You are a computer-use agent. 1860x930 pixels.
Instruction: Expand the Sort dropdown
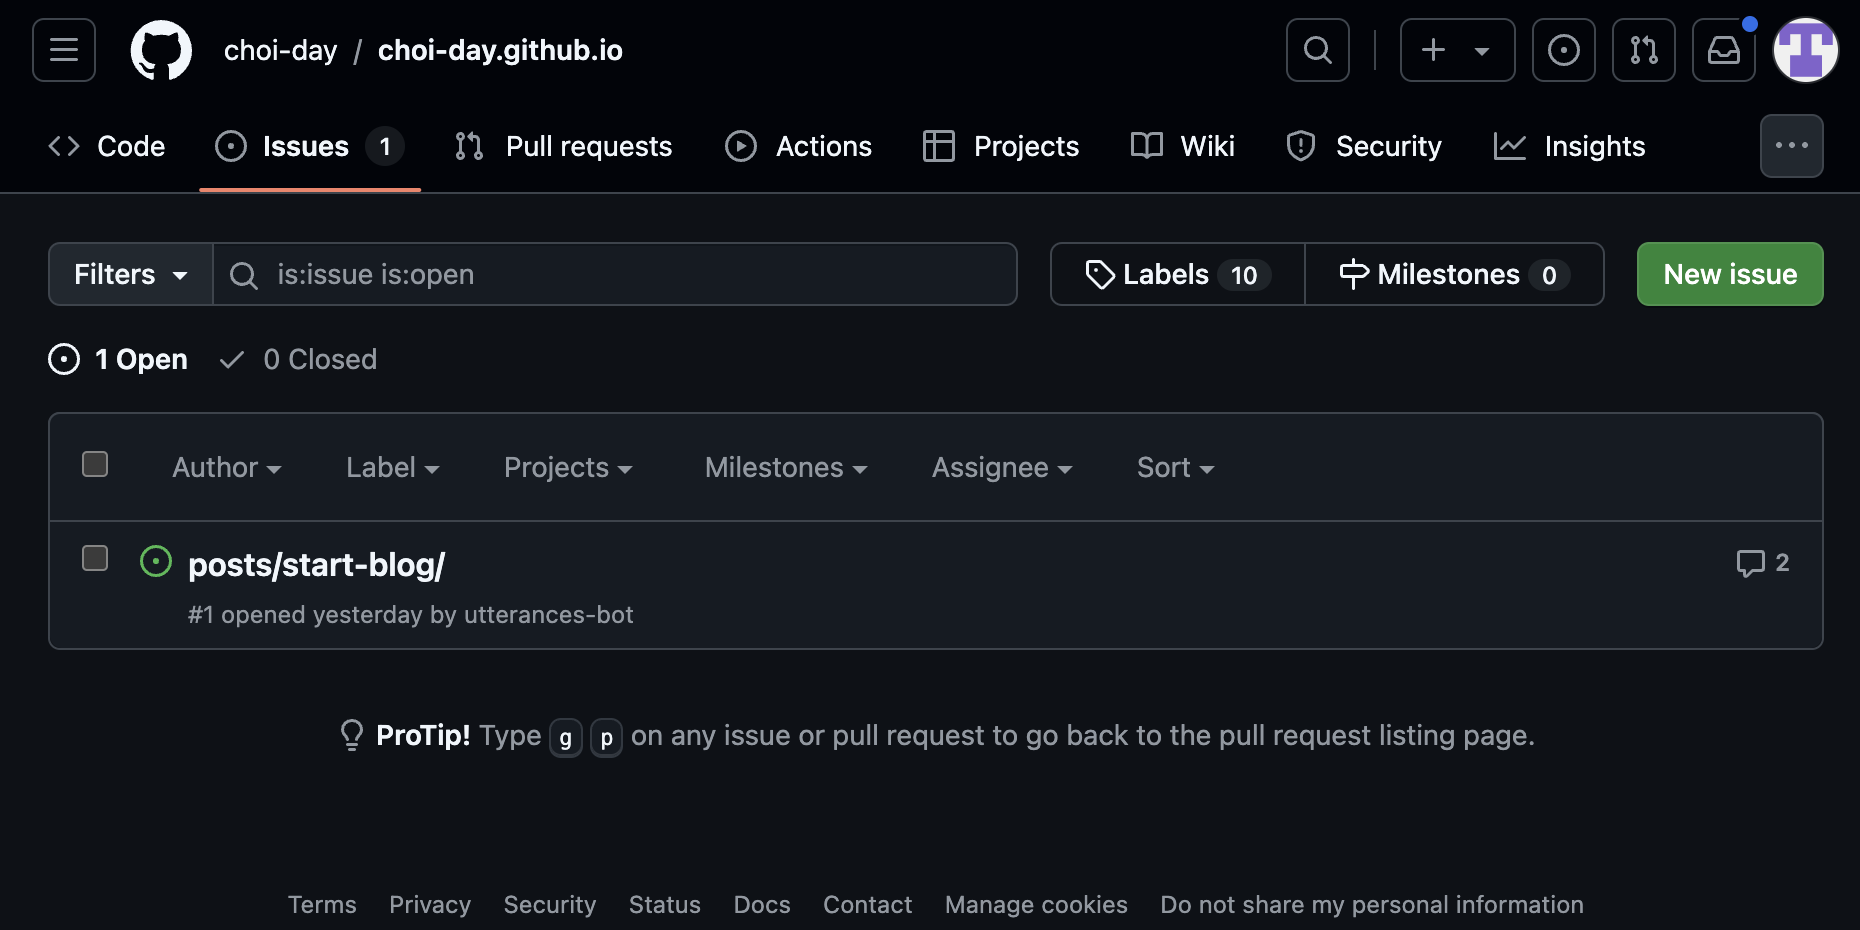[x=1175, y=467]
